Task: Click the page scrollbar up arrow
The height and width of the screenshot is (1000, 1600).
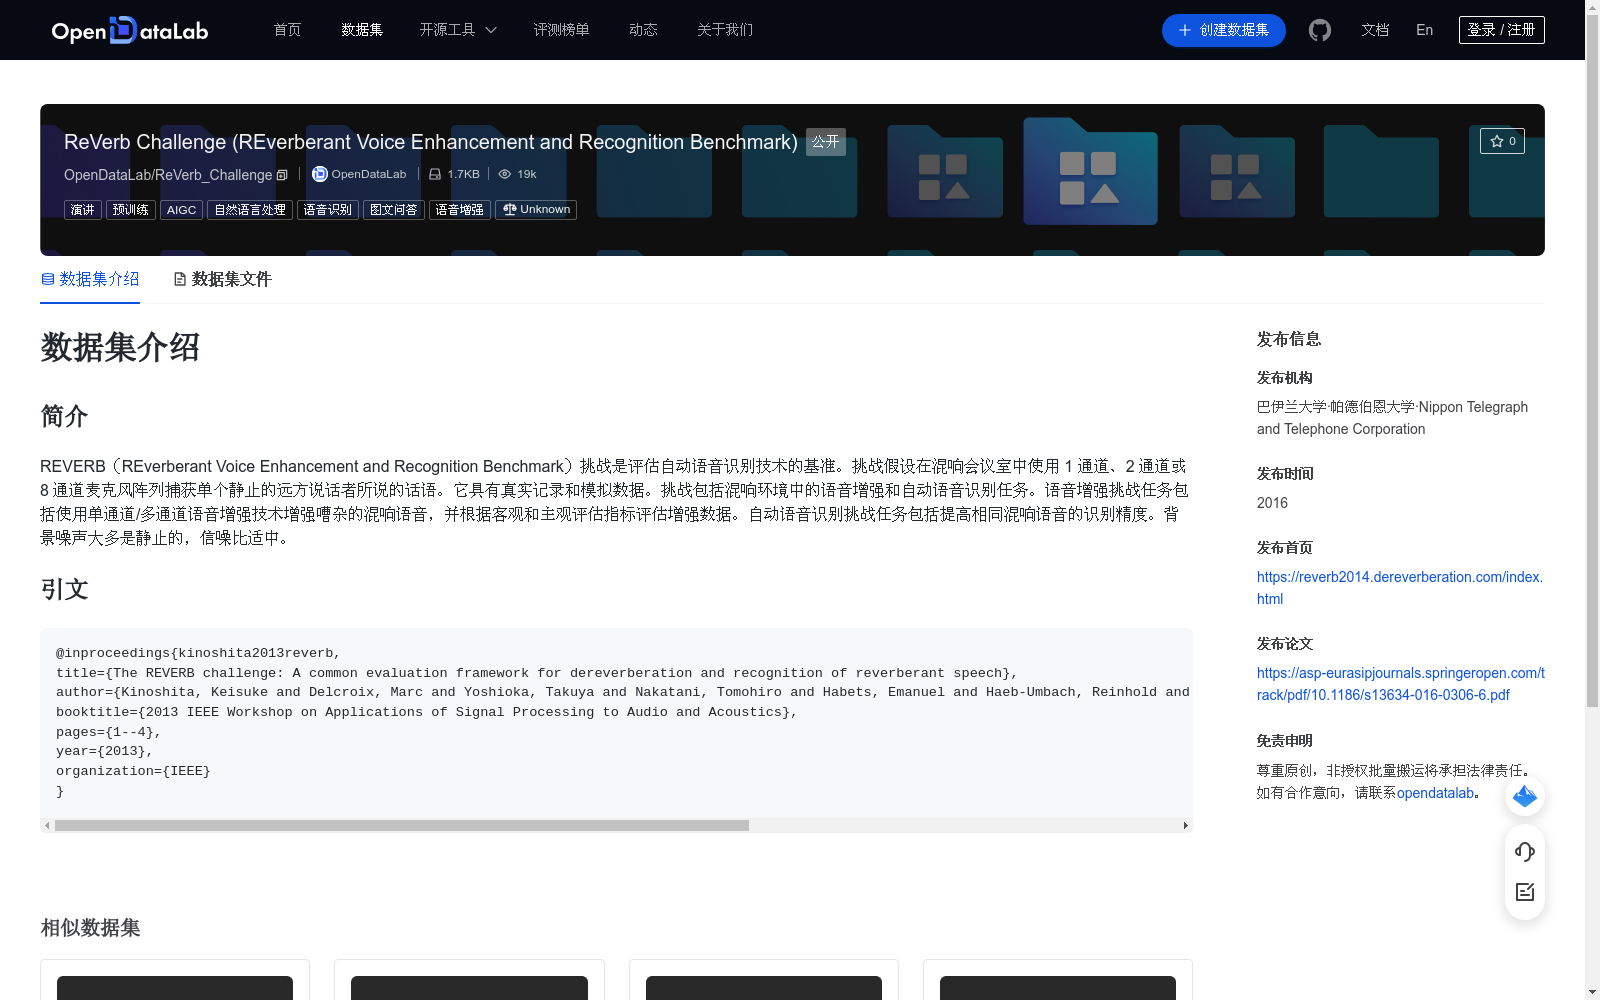Action: tap(1592, 7)
